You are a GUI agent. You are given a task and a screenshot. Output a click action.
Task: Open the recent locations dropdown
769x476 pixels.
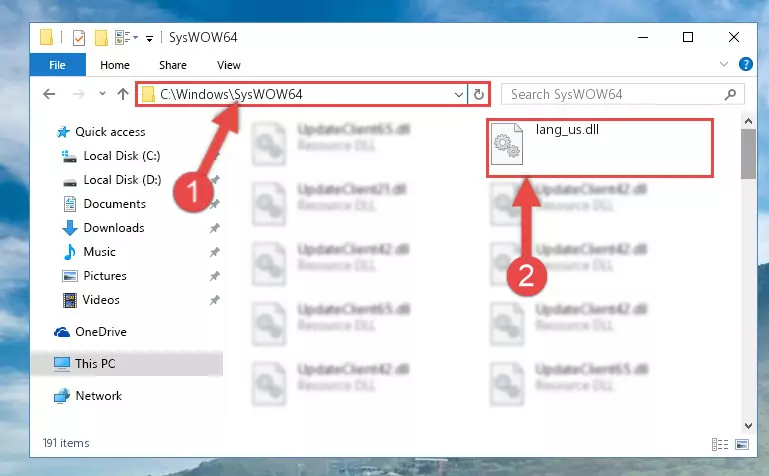tap(102, 93)
